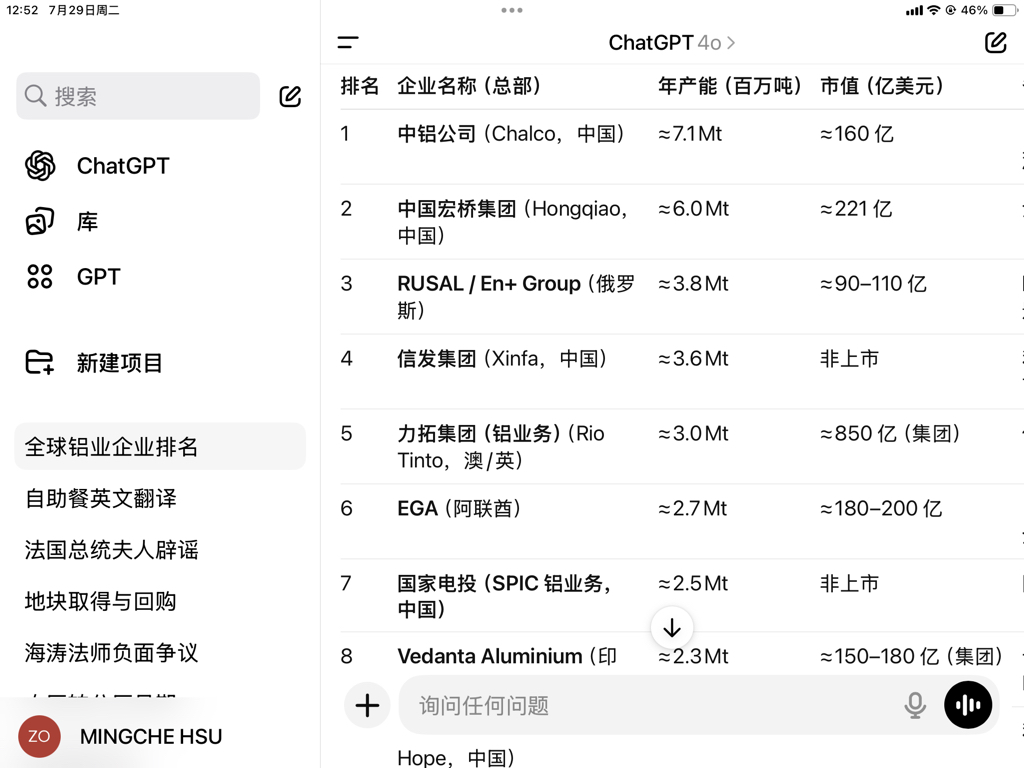Click the ≈3.0 Mt capacity value
This screenshot has height=768, width=1024.
tap(693, 433)
